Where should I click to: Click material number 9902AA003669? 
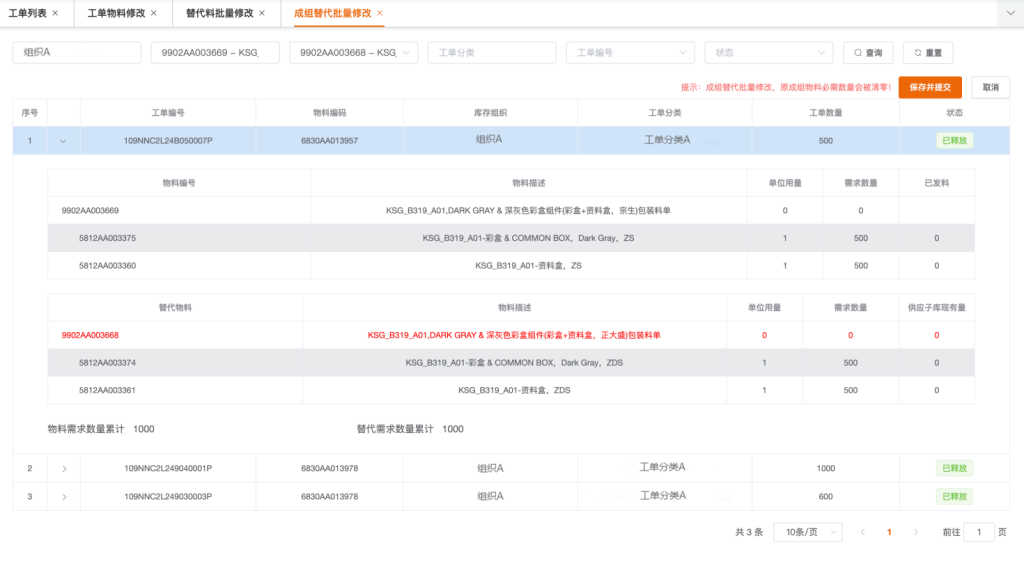[90, 210]
